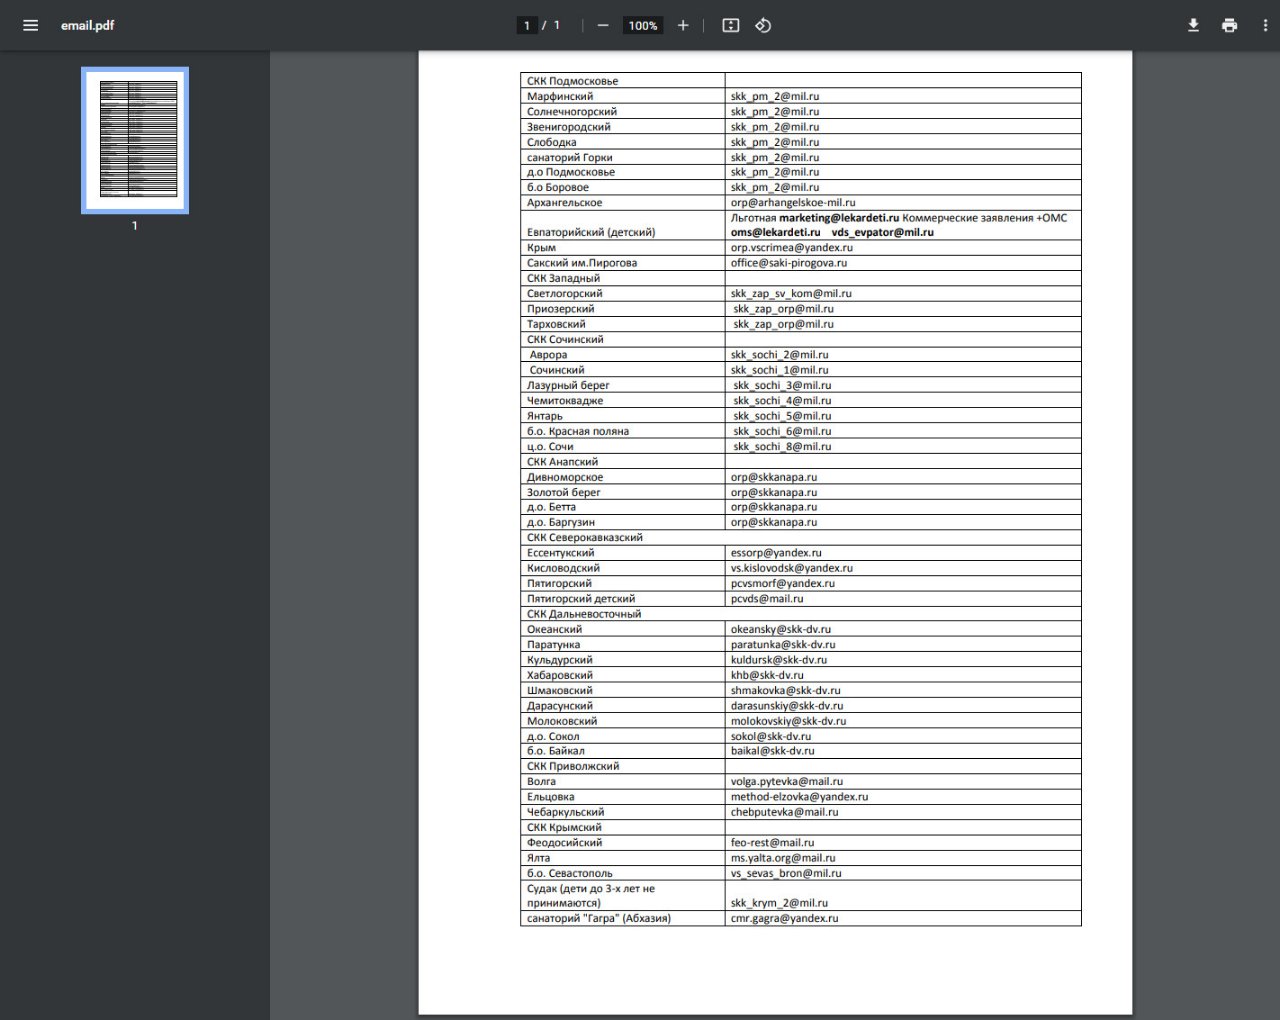Viewport: 1280px width, 1020px height.
Task: Click the rotate counterclockwise icon
Action: [763, 25]
